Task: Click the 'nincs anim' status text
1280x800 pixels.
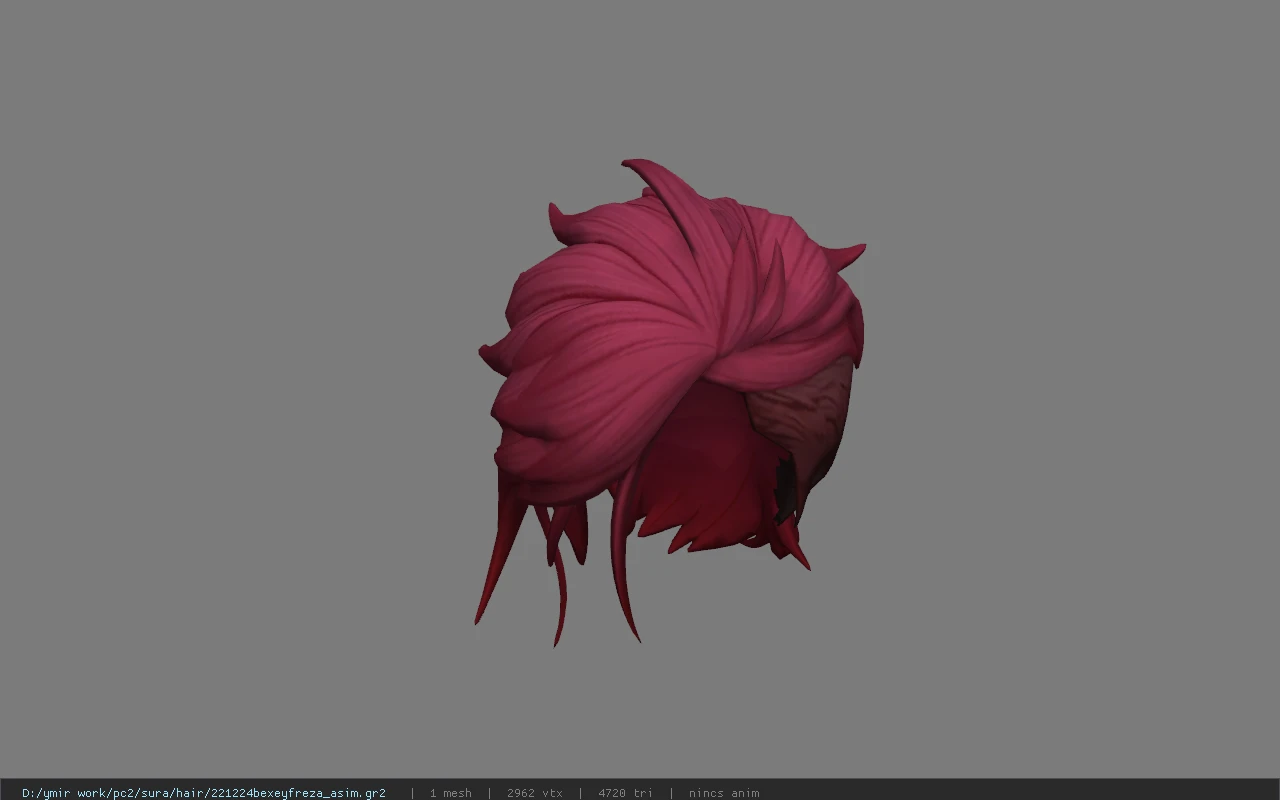Action: 724,793
